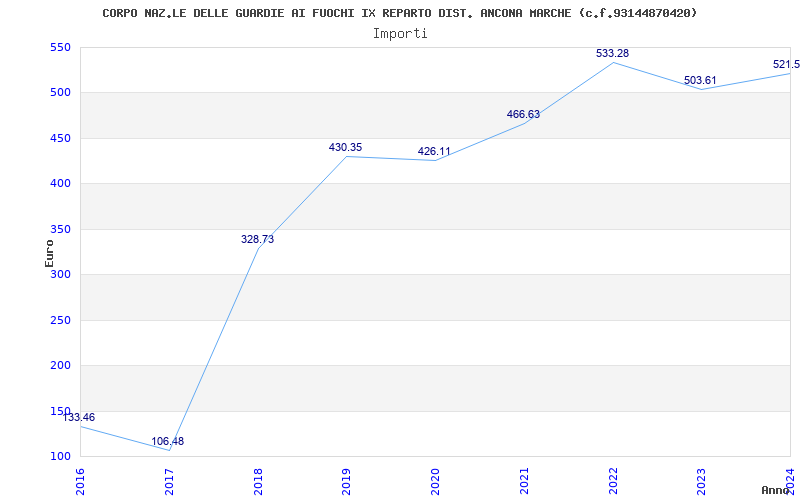The image size is (800, 500).
Task: Click the x-axis year 2022
Action: pos(613,482)
